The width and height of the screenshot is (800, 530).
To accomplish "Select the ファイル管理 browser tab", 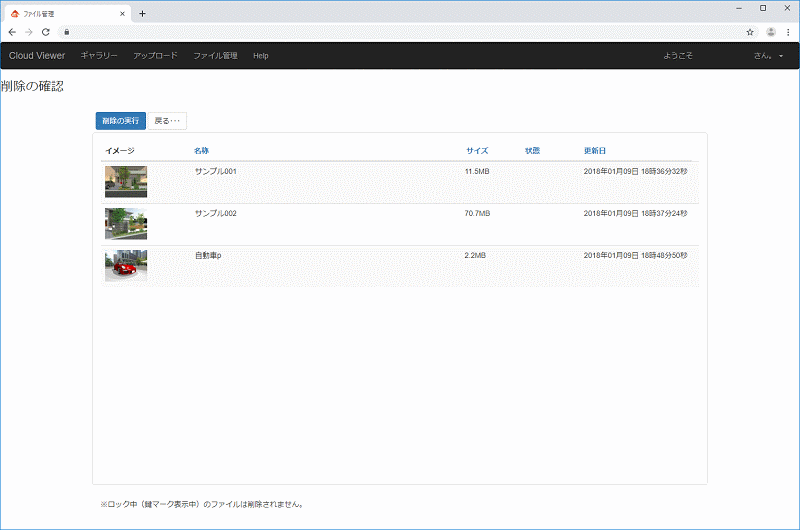I will point(67,14).
